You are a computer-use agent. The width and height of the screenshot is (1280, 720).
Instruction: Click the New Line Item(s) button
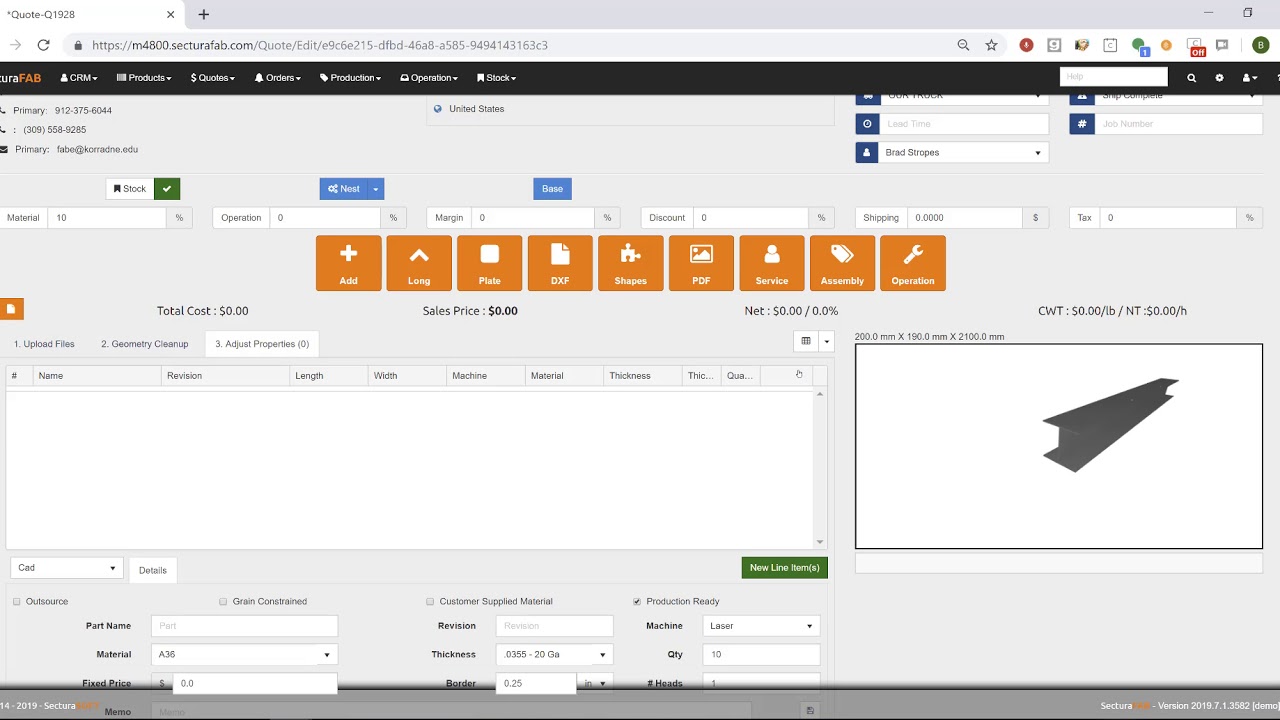point(785,568)
